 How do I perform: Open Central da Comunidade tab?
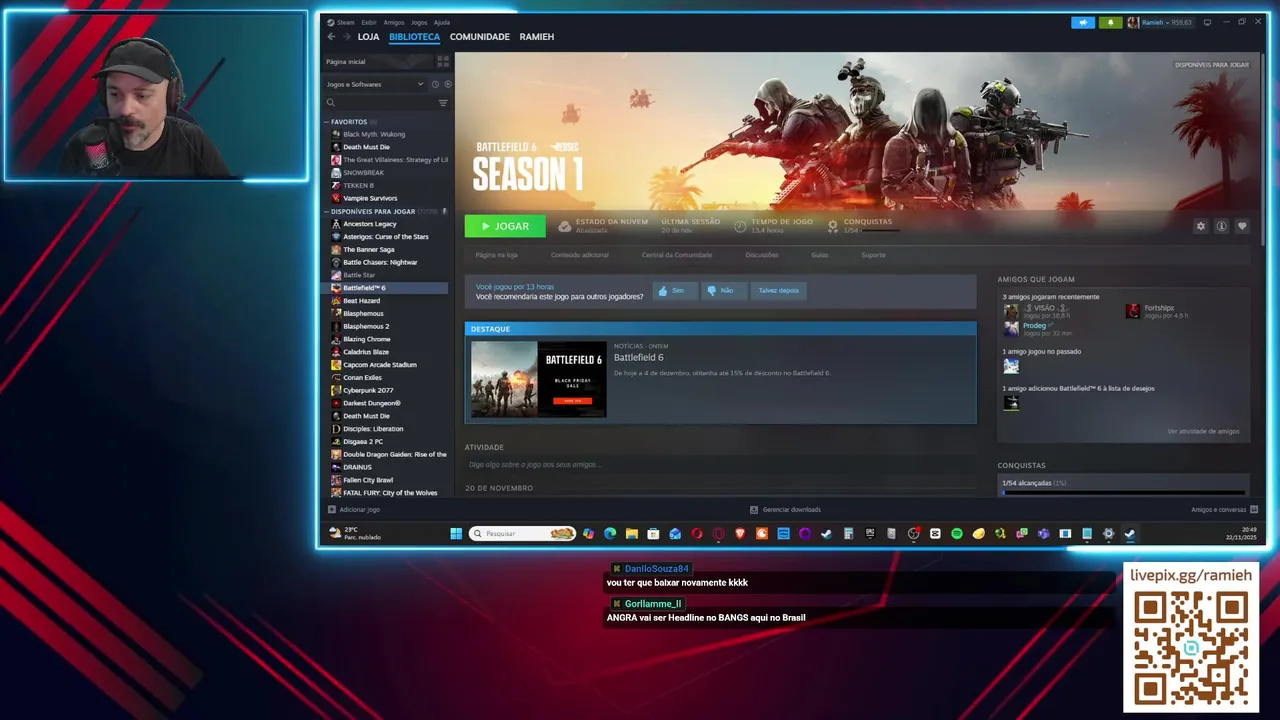tap(677, 255)
